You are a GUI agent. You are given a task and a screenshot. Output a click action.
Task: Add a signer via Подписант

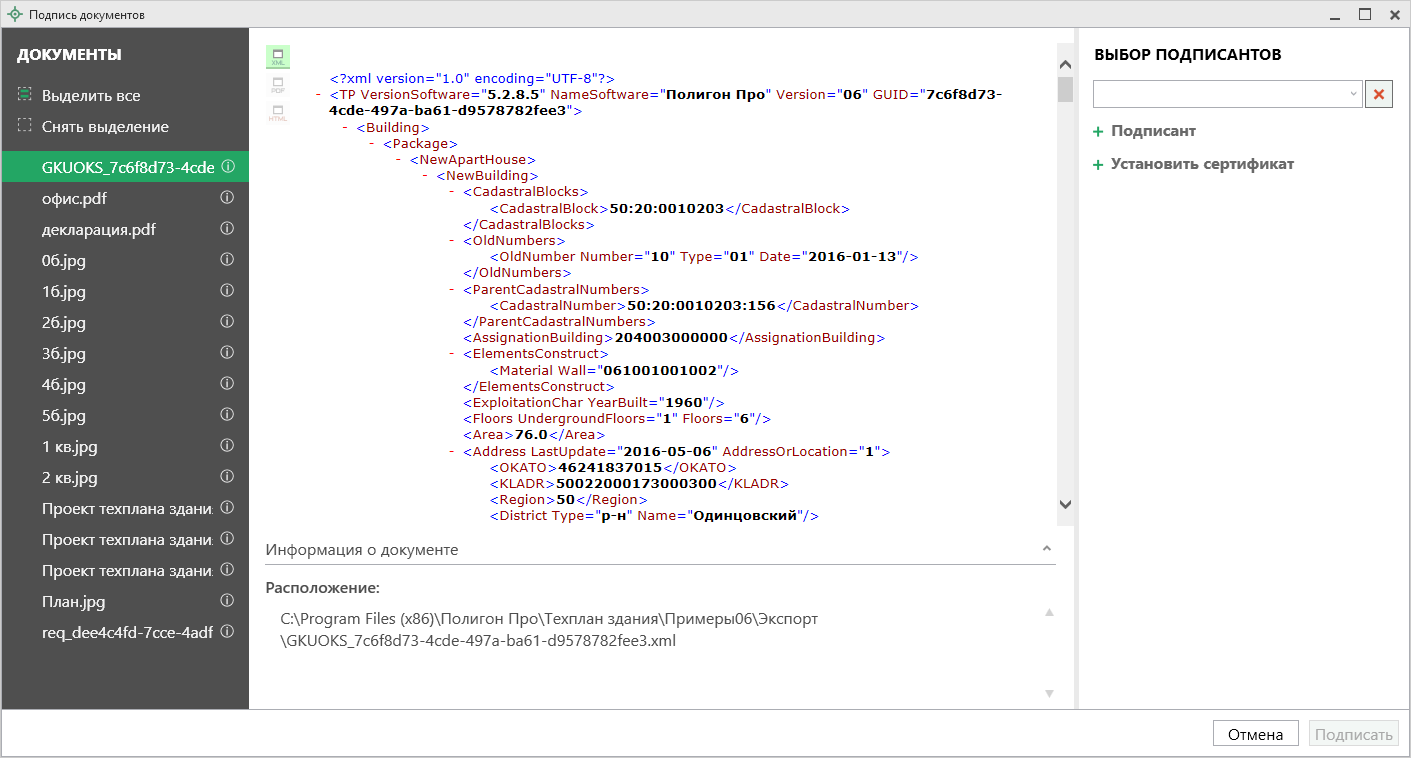point(1152,132)
